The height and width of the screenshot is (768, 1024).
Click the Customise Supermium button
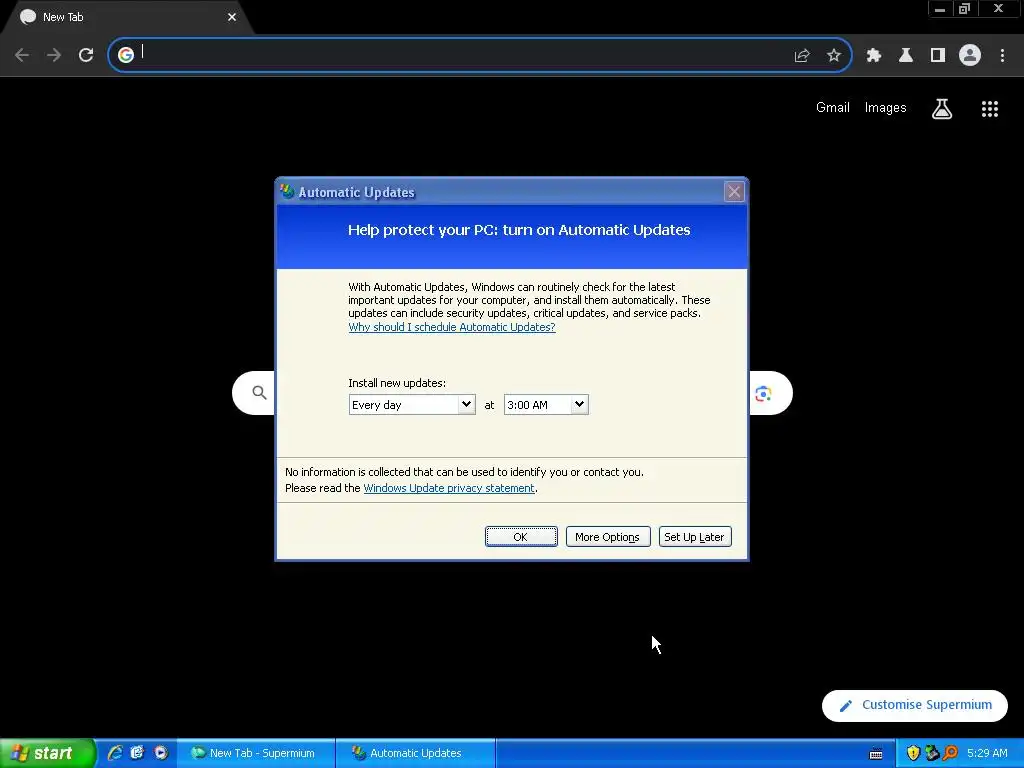click(915, 705)
